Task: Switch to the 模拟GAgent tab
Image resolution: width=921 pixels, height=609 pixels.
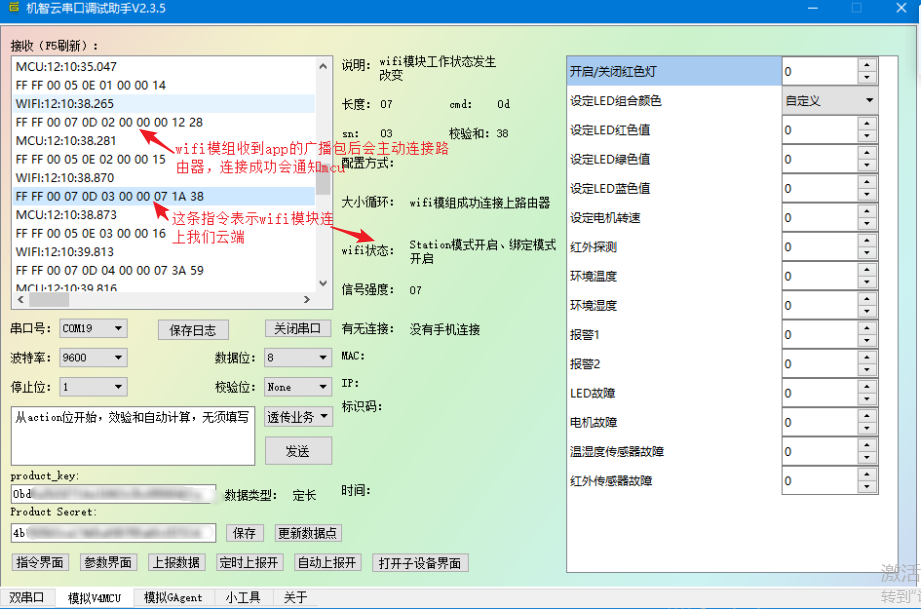Action: click(x=173, y=598)
